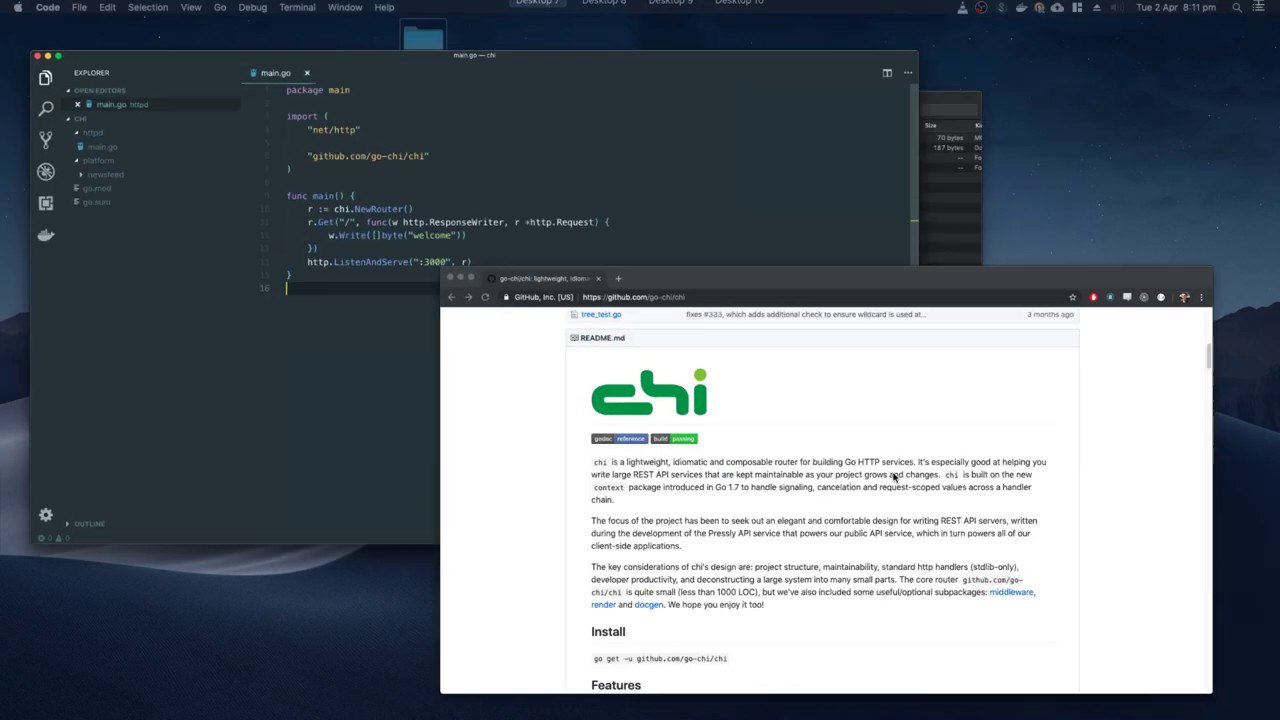Open the Docker view in activity bar
The image size is (1280, 720).
pyautogui.click(x=45, y=235)
